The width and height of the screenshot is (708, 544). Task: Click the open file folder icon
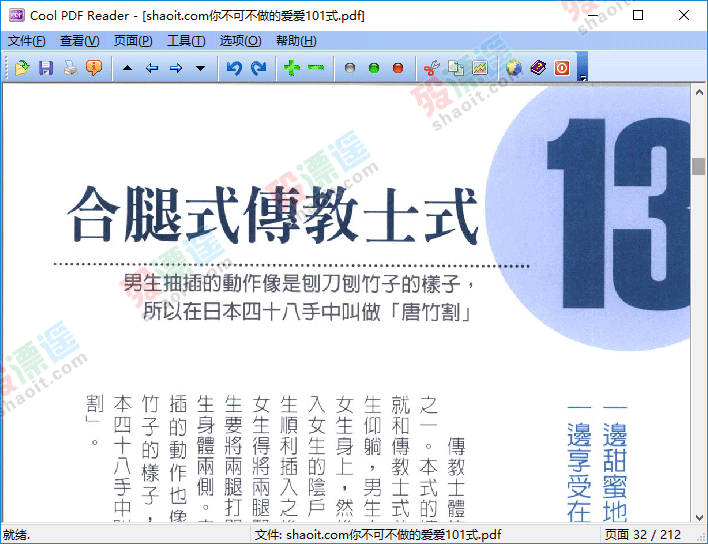coord(22,68)
